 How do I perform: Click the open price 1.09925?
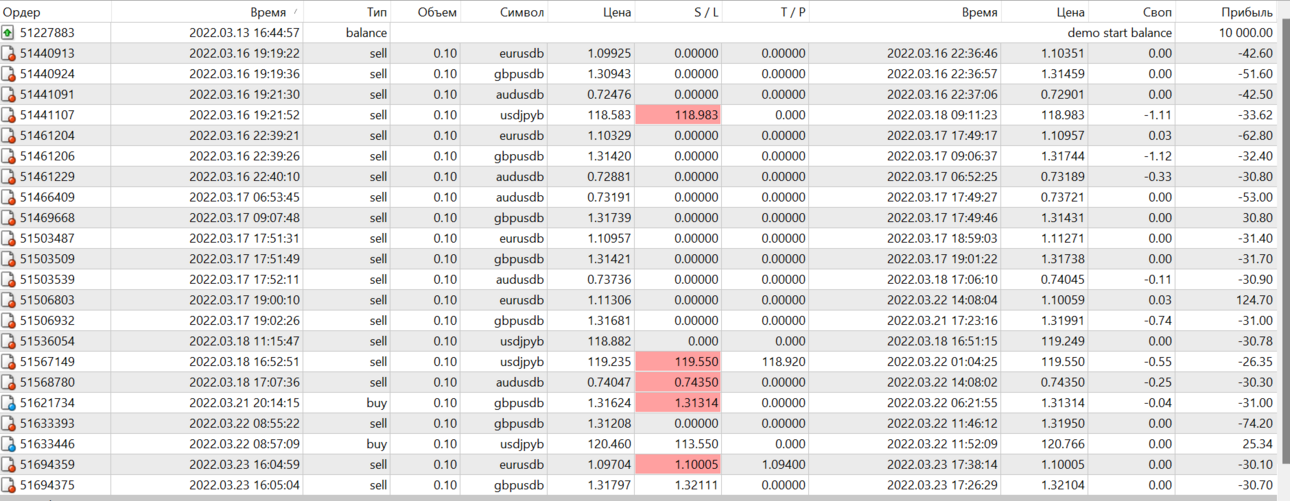click(608, 54)
